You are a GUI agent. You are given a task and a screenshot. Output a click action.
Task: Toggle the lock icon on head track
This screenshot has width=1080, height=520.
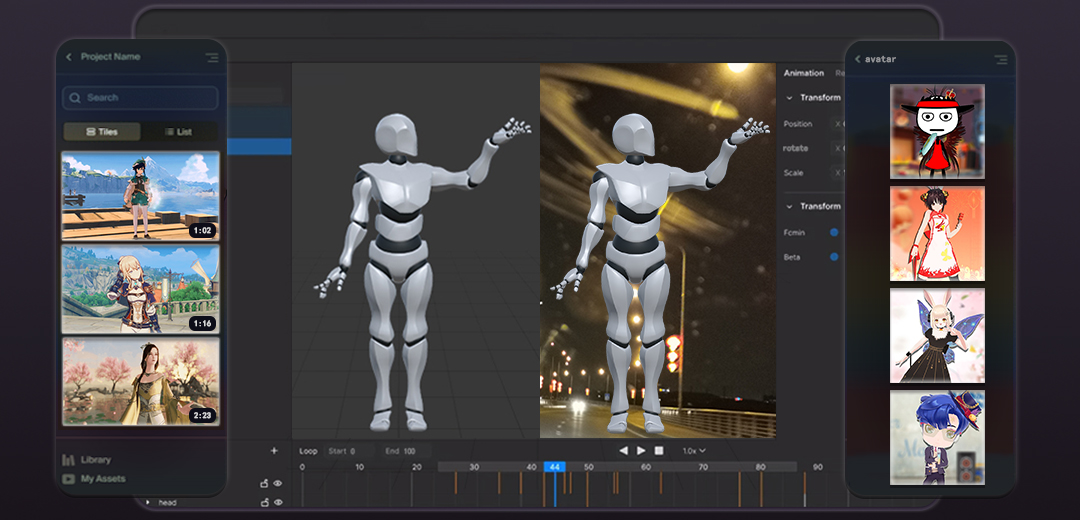click(x=264, y=502)
